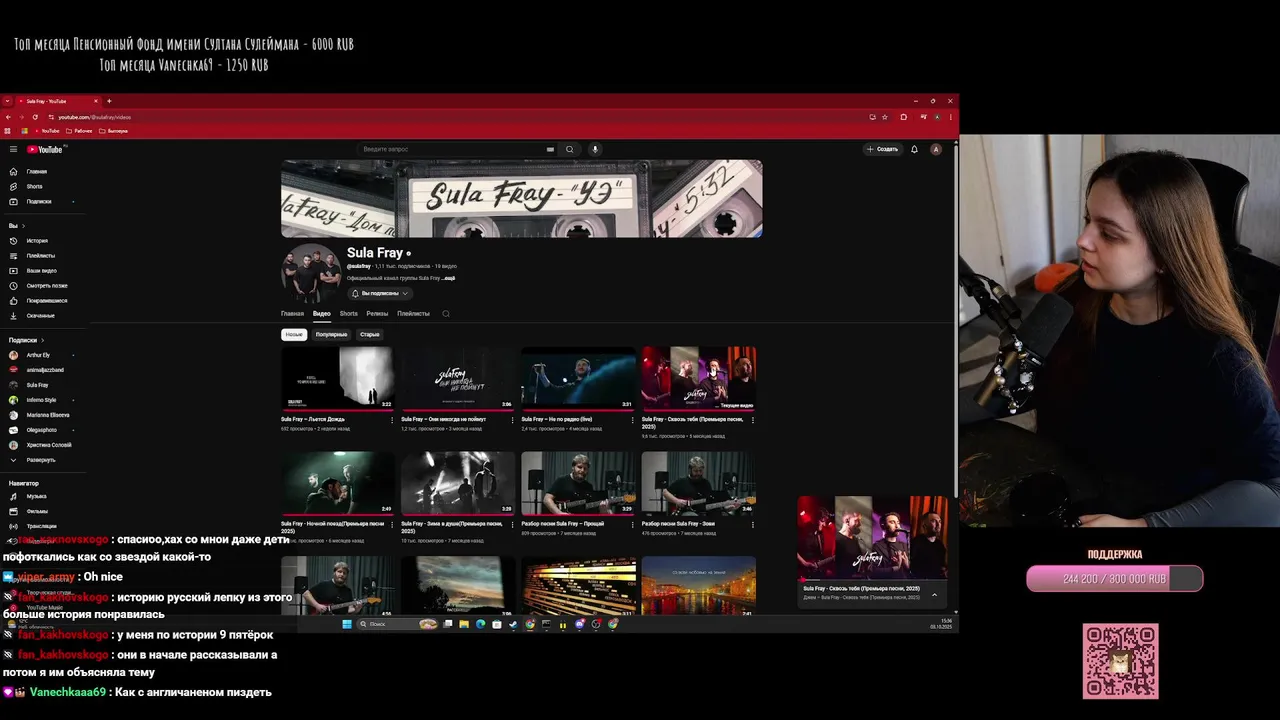
Task: Go to Главная in the sidebar
Action: (36, 171)
